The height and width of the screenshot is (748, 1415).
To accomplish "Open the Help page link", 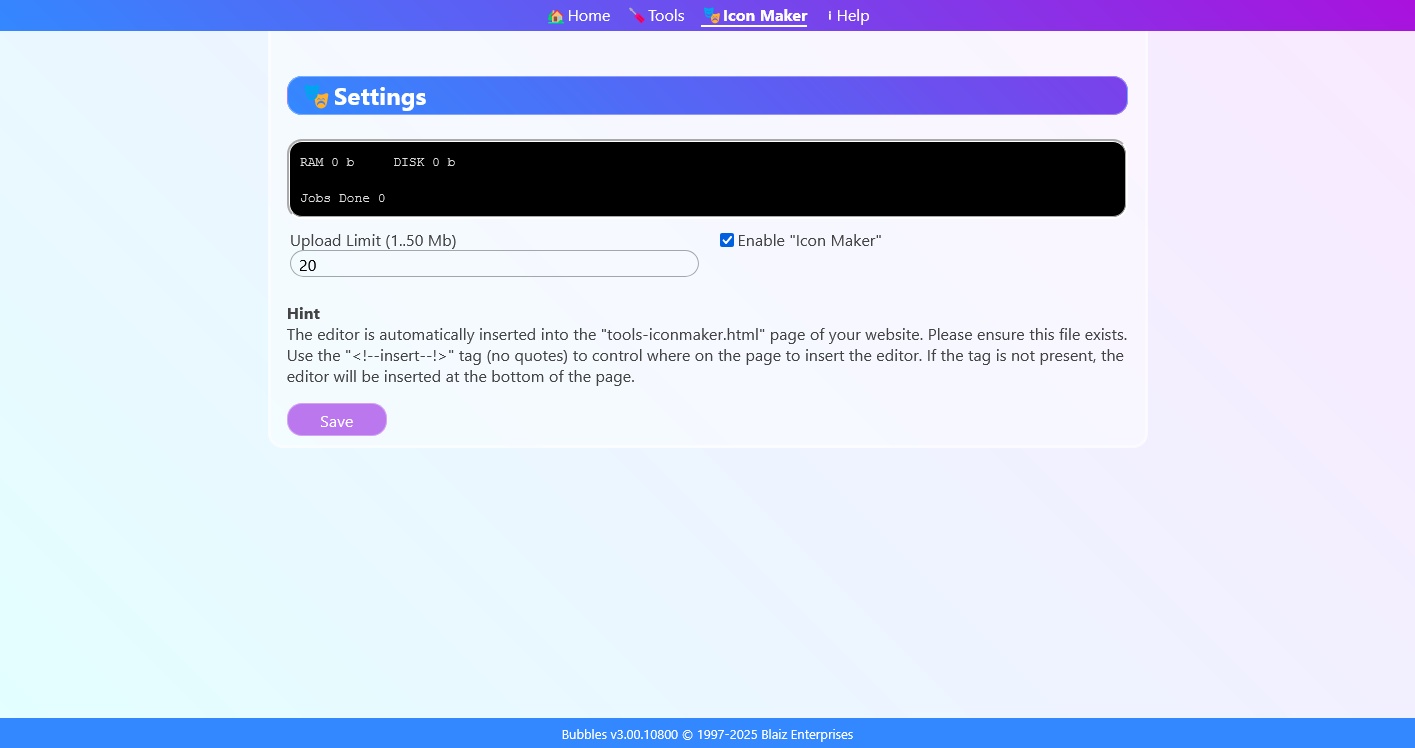I will [x=852, y=16].
